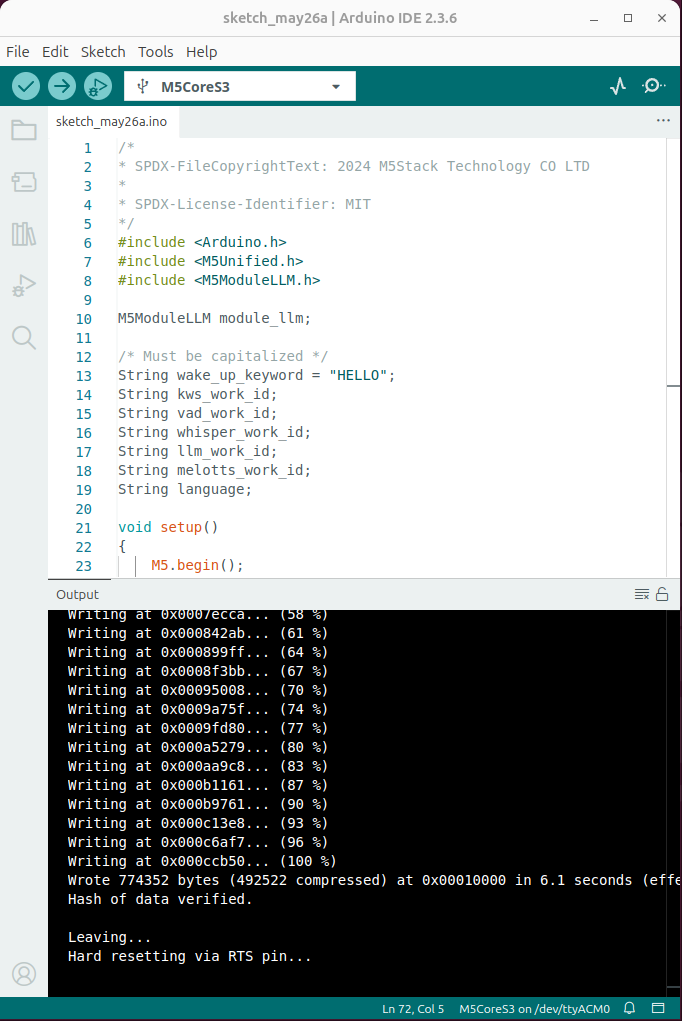Click the editor vertical scrollbar
The width and height of the screenshot is (682, 1021).
tap(674, 357)
